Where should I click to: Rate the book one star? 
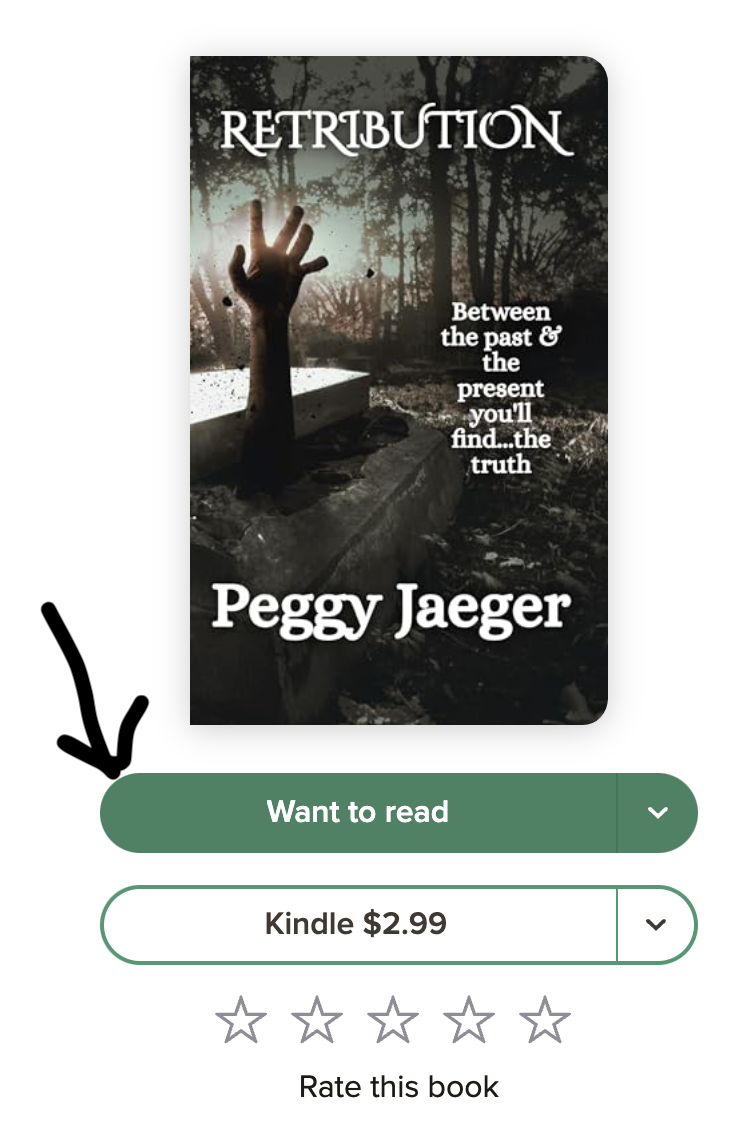point(241,1020)
